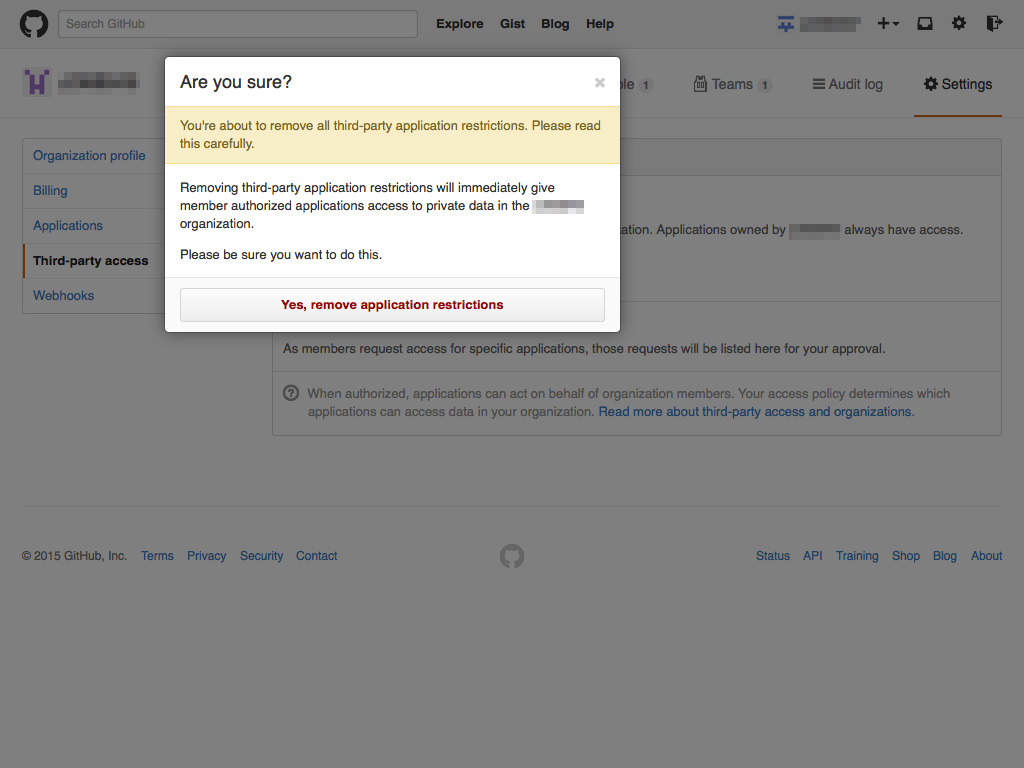1024x768 pixels.
Task: Switch to the Teams tab
Action: (x=732, y=84)
